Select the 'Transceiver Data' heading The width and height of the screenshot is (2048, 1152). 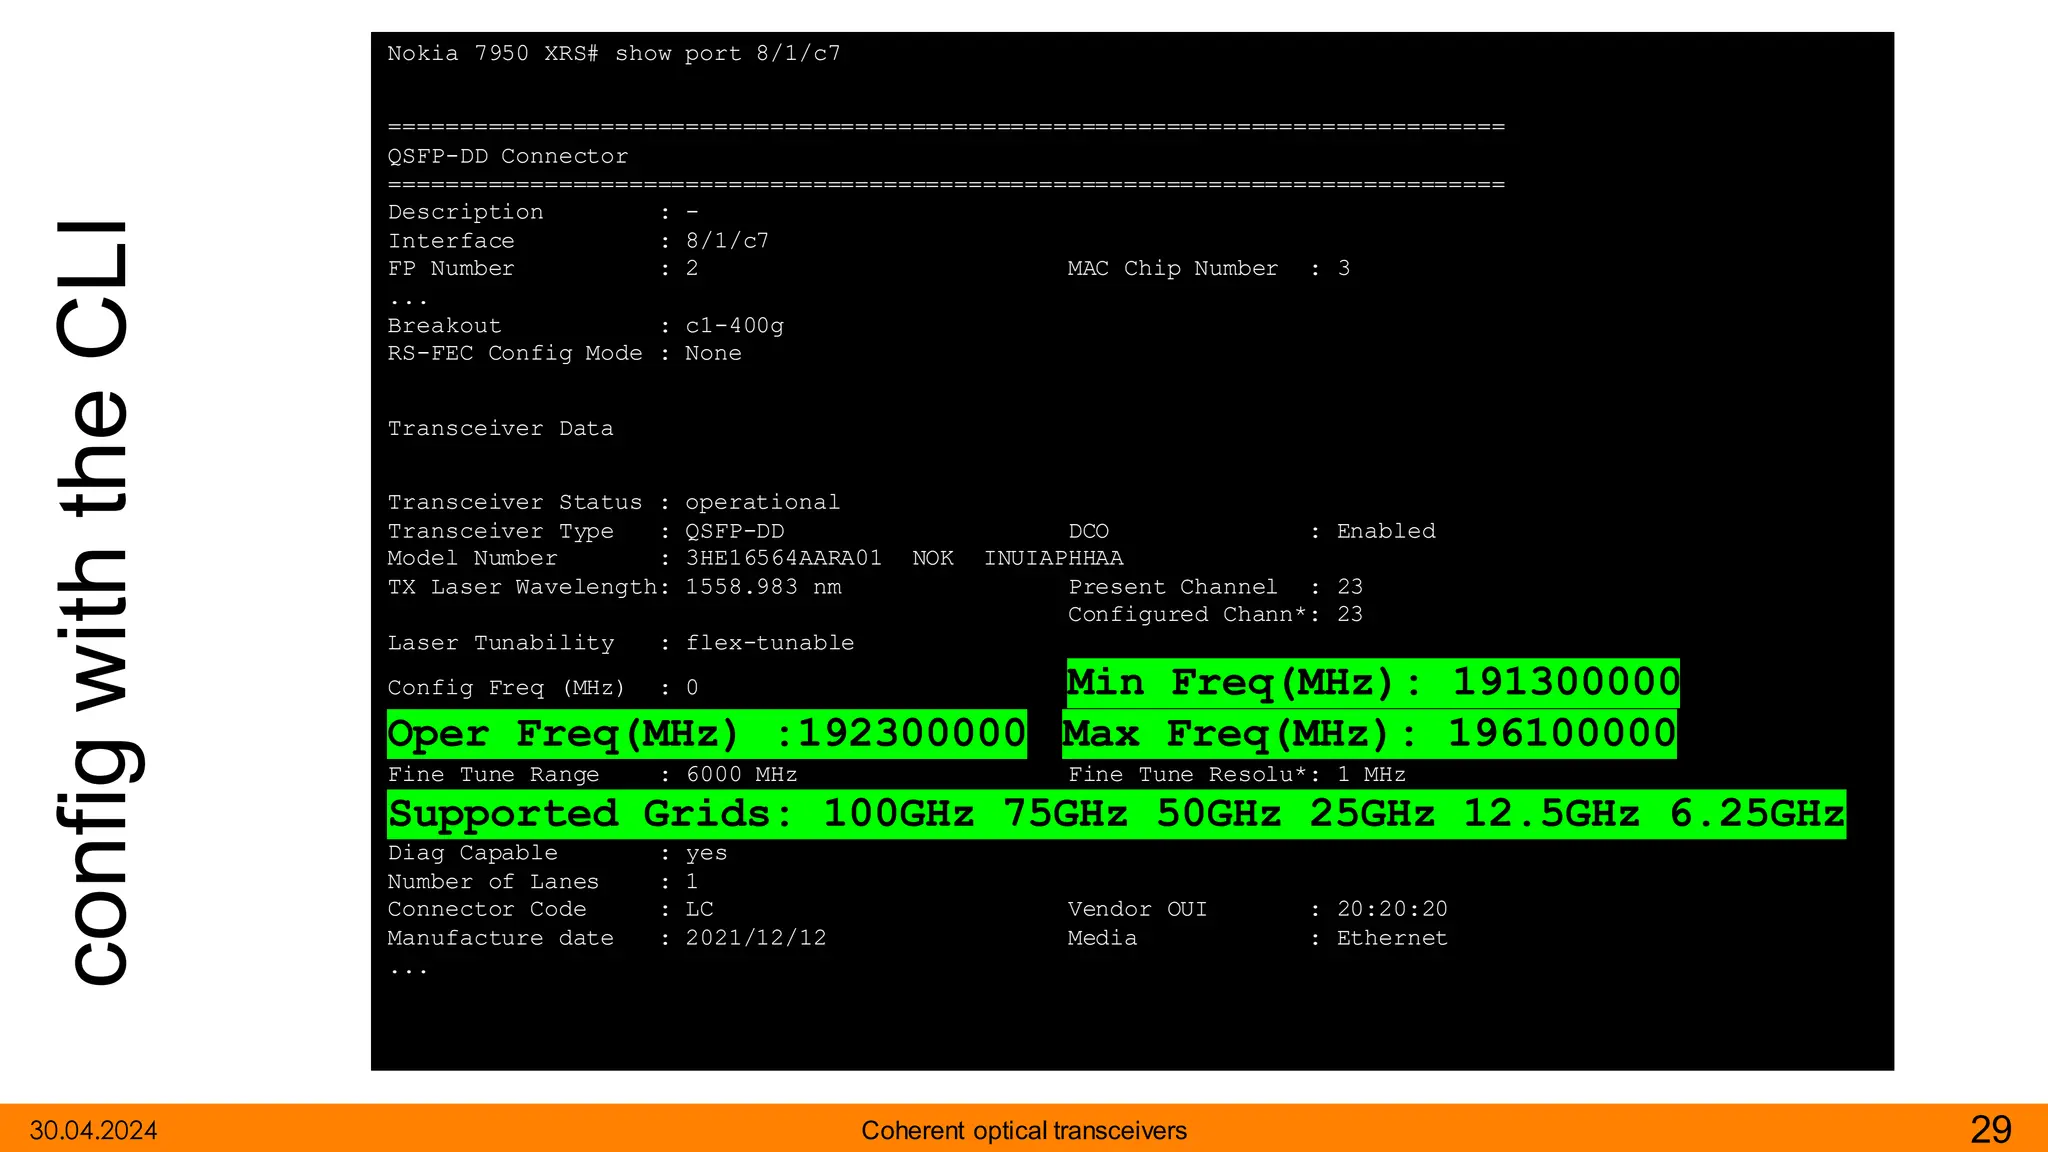(500, 429)
